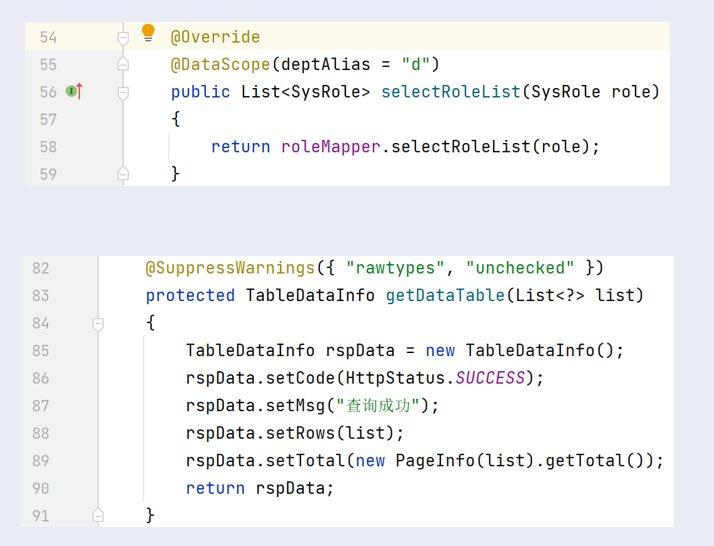
Task: Click the SUCCESS constant on line 86
Action: (490, 378)
